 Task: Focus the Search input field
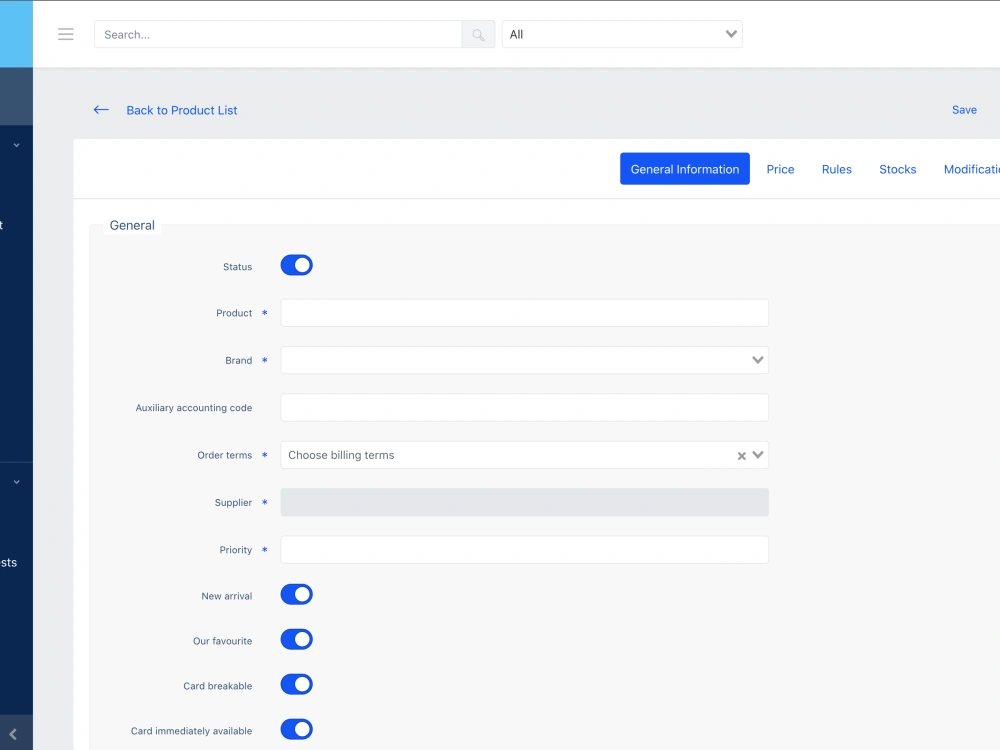tap(278, 34)
